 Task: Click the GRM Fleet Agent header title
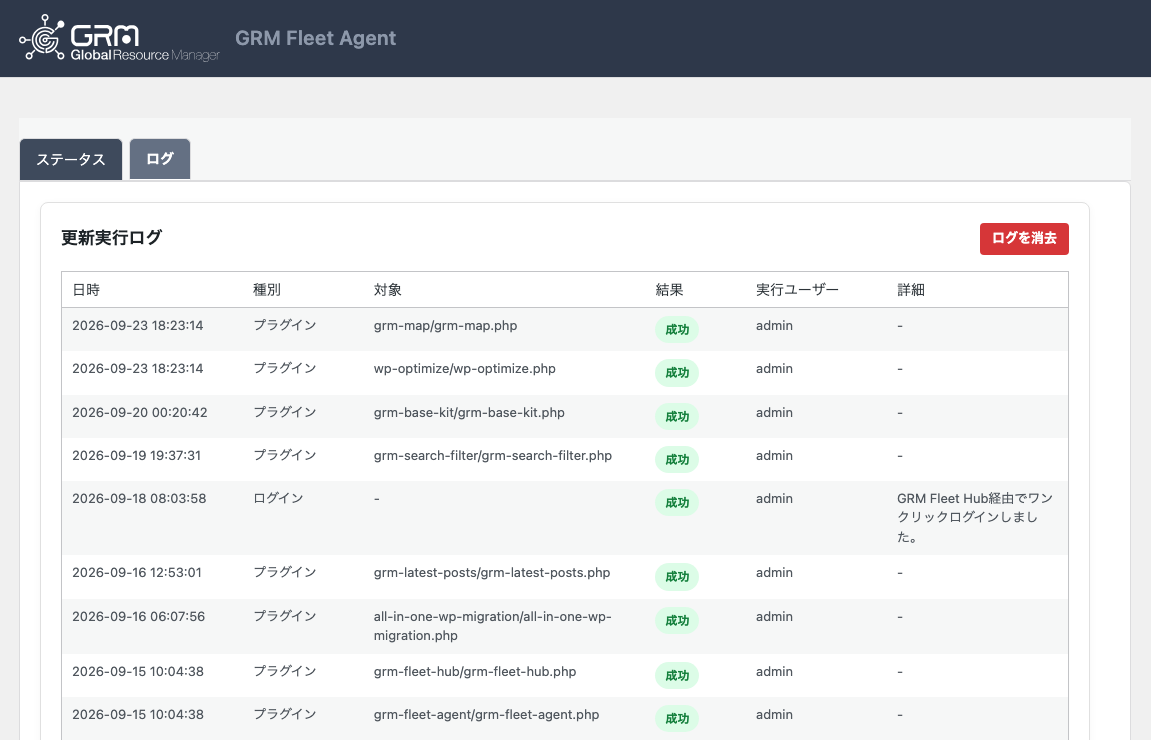pyautogui.click(x=316, y=38)
